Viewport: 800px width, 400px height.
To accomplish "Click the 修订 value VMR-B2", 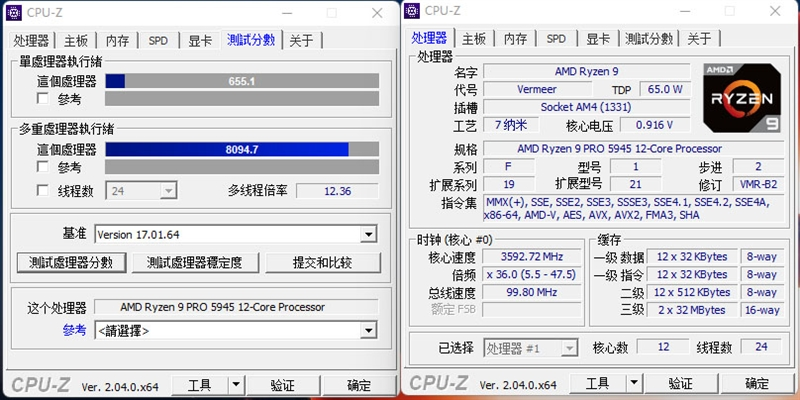I will point(758,184).
